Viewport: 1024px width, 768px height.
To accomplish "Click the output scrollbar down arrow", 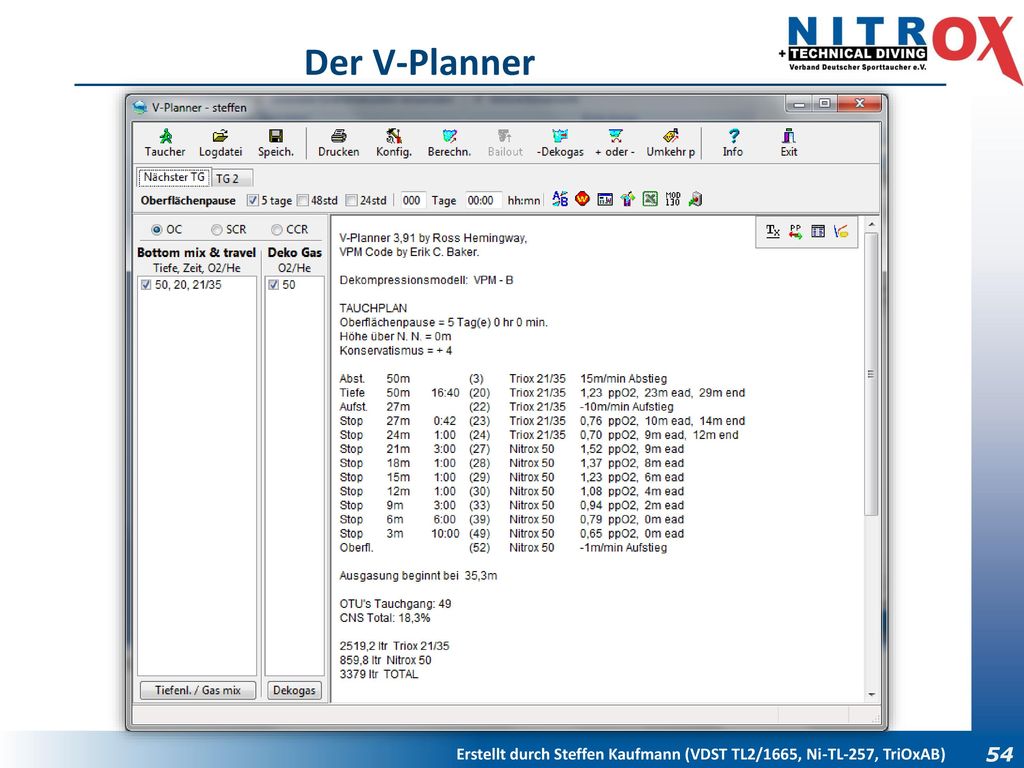I will (x=872, y=695).
